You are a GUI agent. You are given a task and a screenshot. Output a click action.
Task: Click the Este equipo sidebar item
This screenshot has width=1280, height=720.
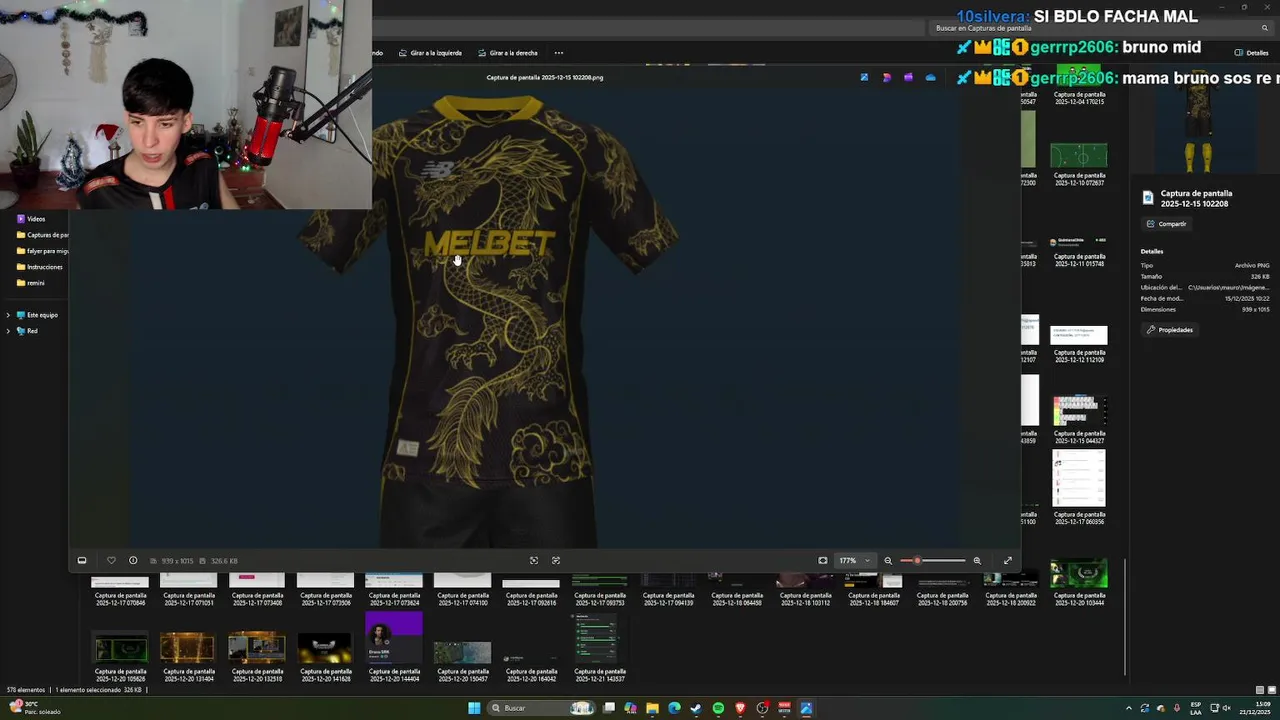pyautogui.click(x=38, y=315)
